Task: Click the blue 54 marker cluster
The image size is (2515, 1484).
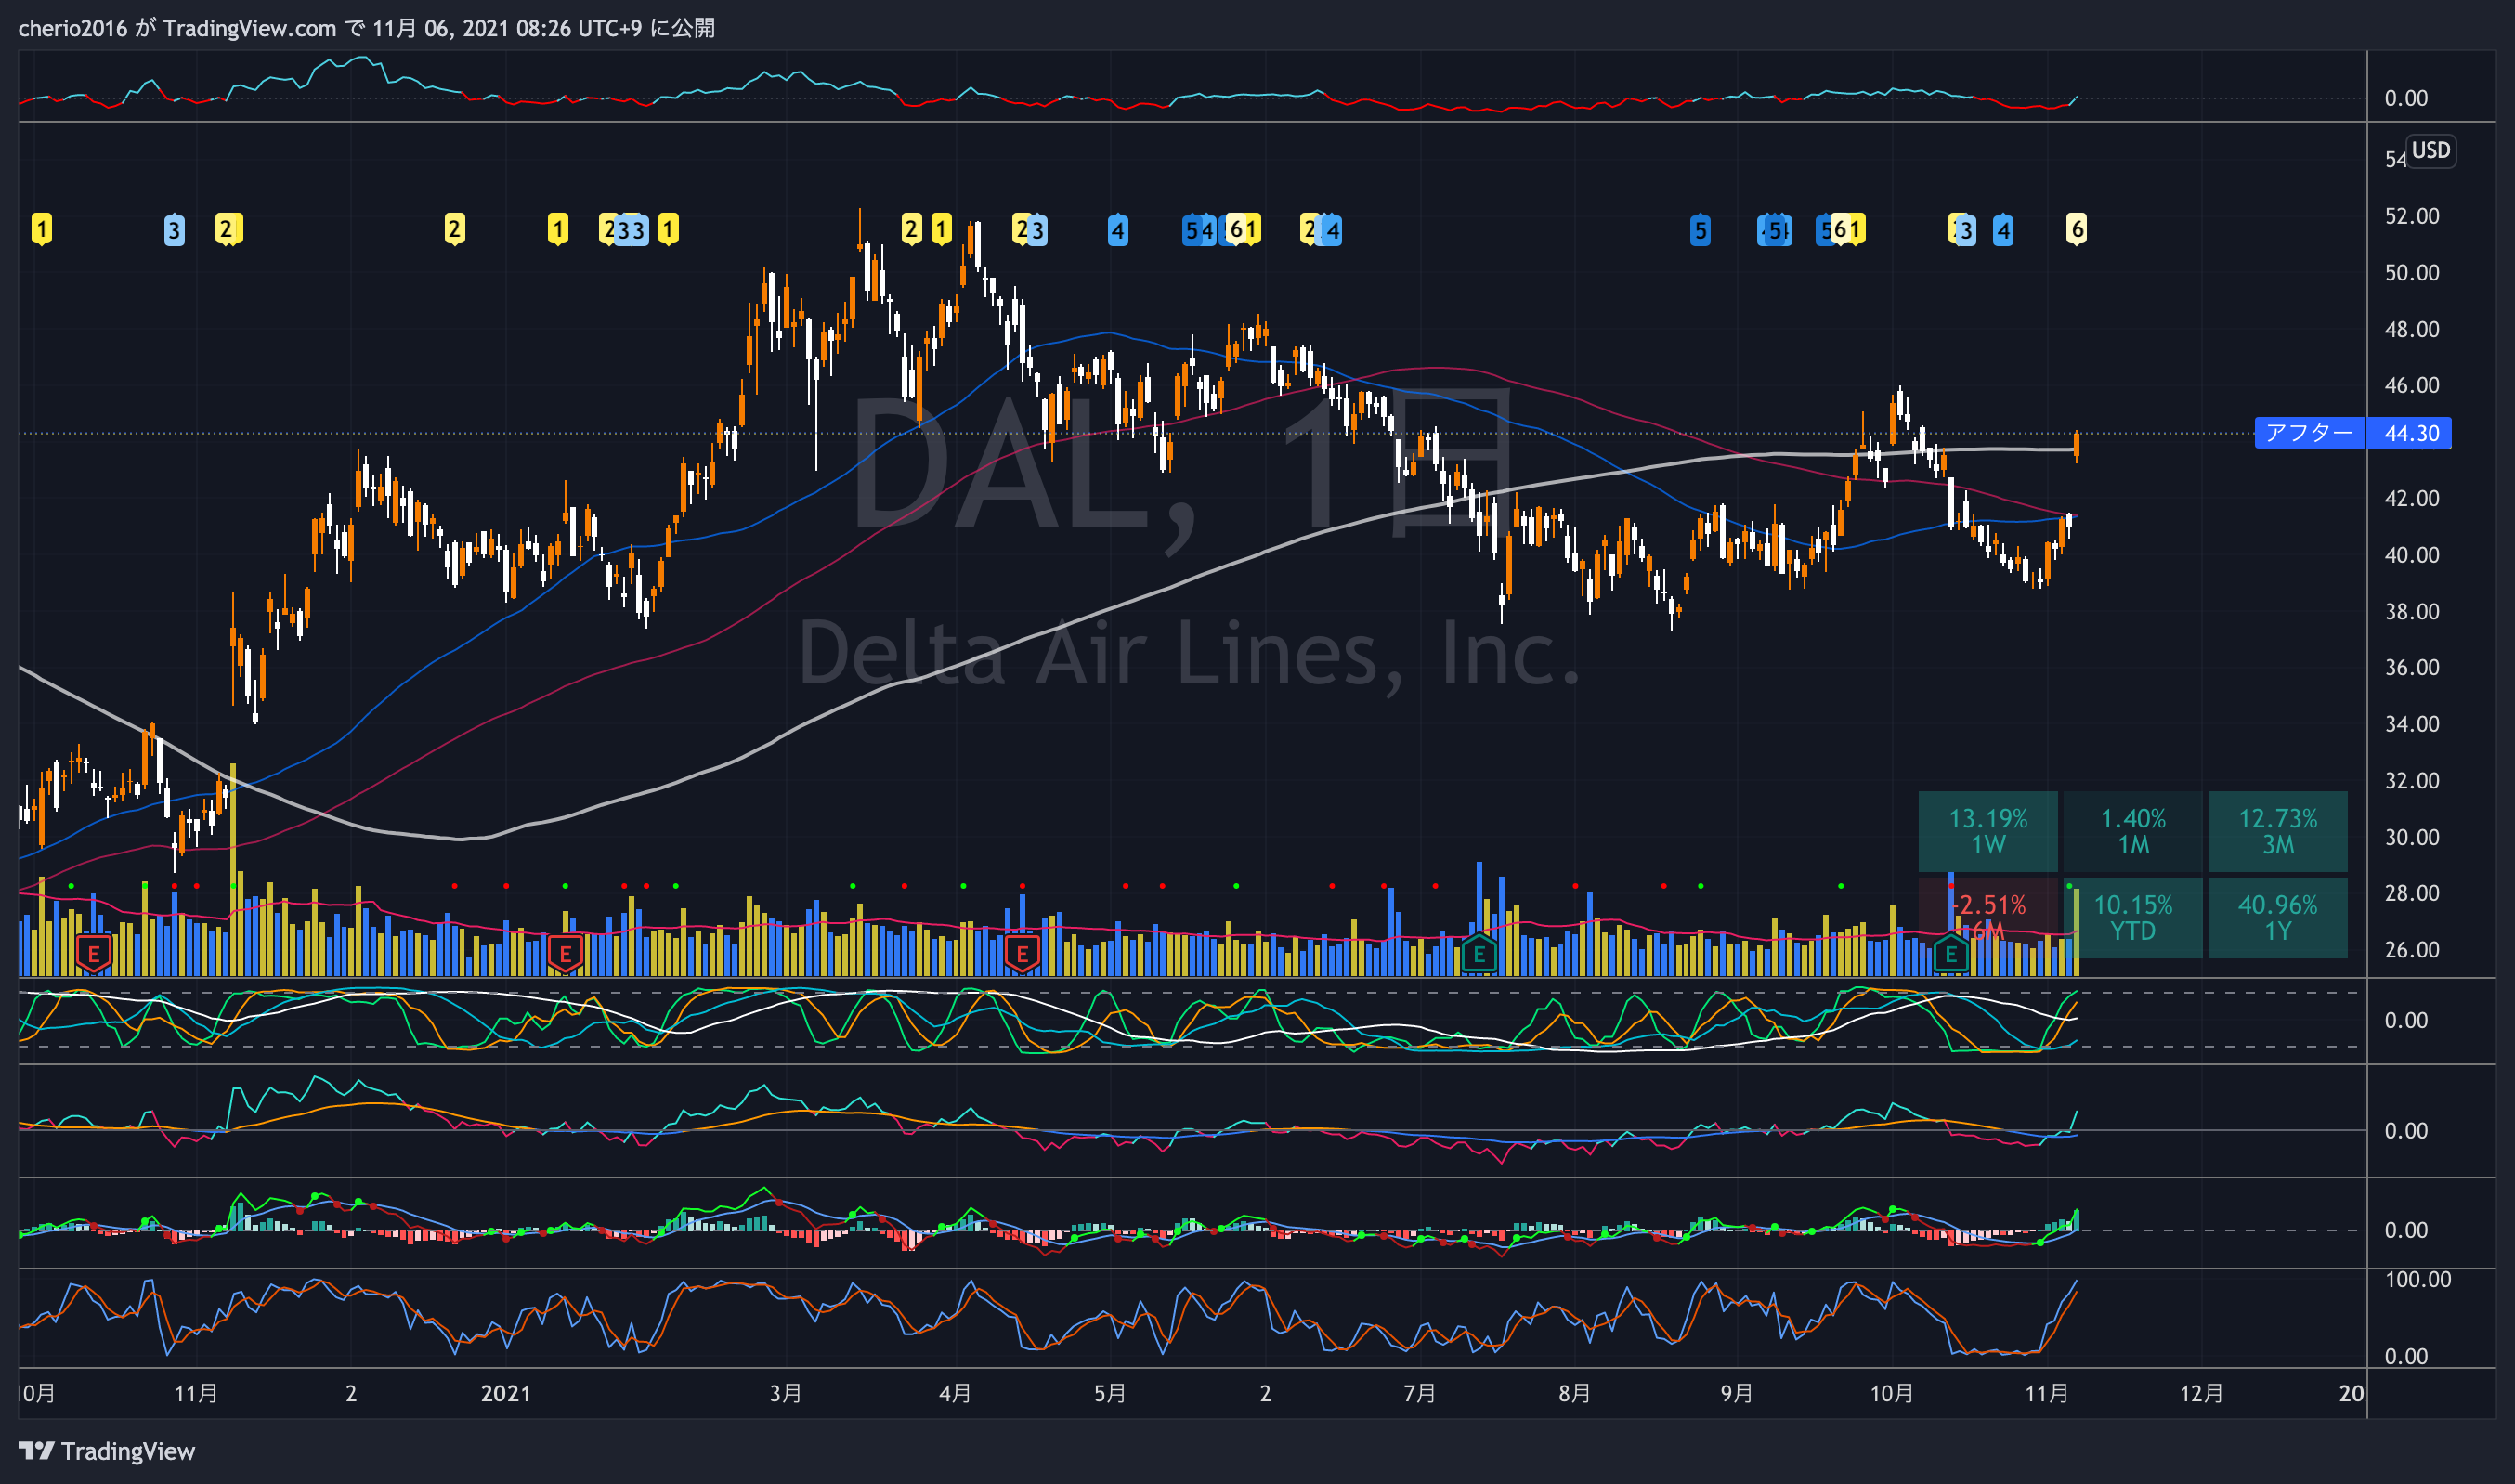Action: 1198,230
